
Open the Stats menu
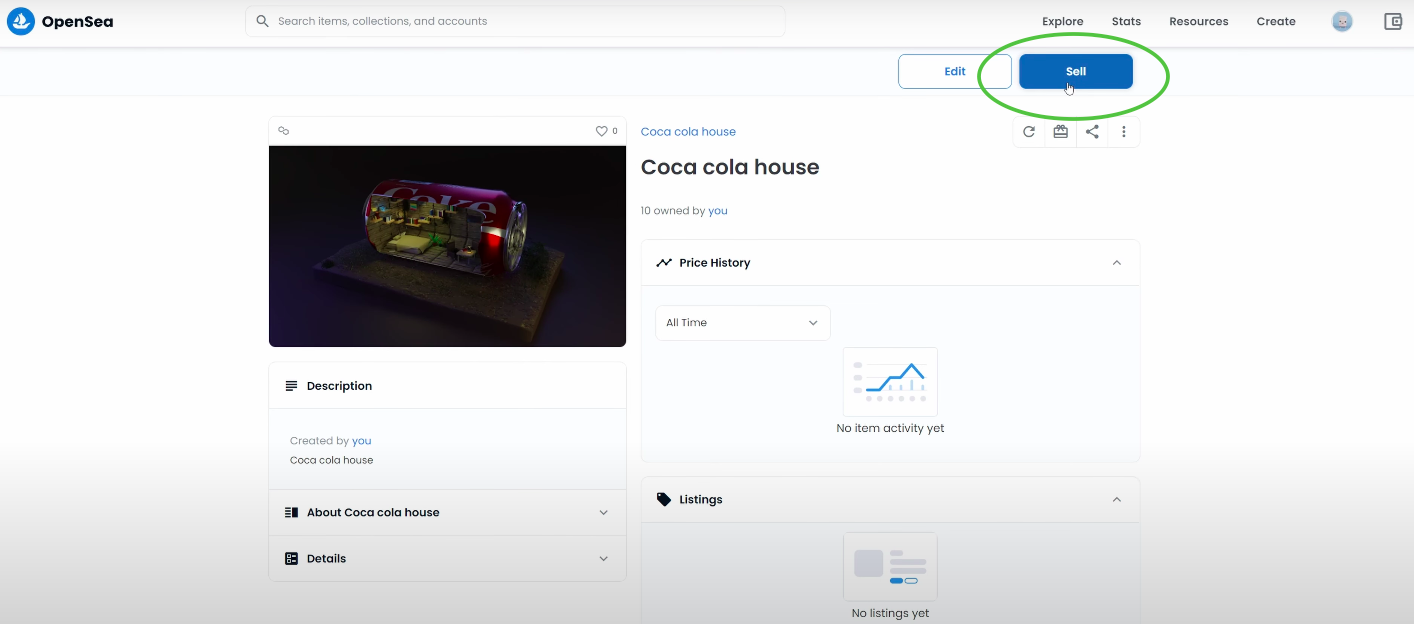pos(1126,21)
